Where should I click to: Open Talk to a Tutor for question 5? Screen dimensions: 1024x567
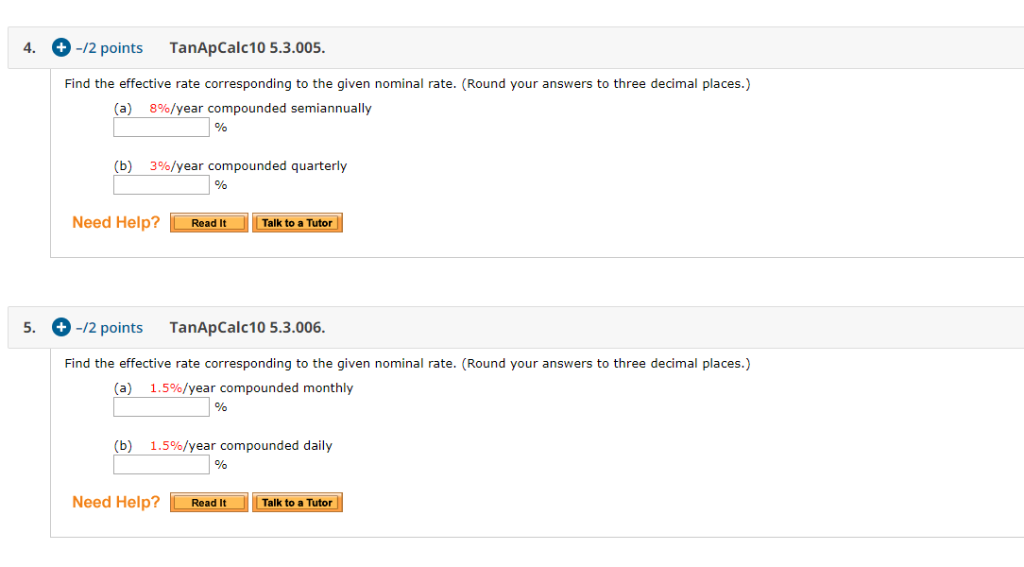297,502
